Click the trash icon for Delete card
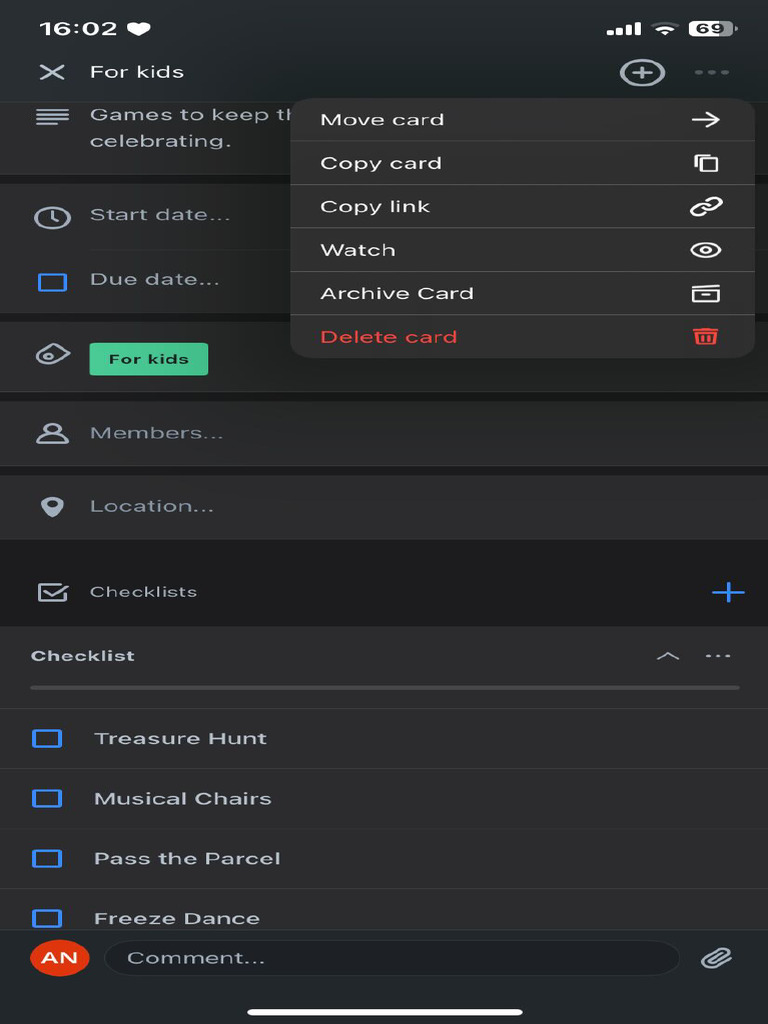This screenshot has width=768, height=1024. pos(706,337)
